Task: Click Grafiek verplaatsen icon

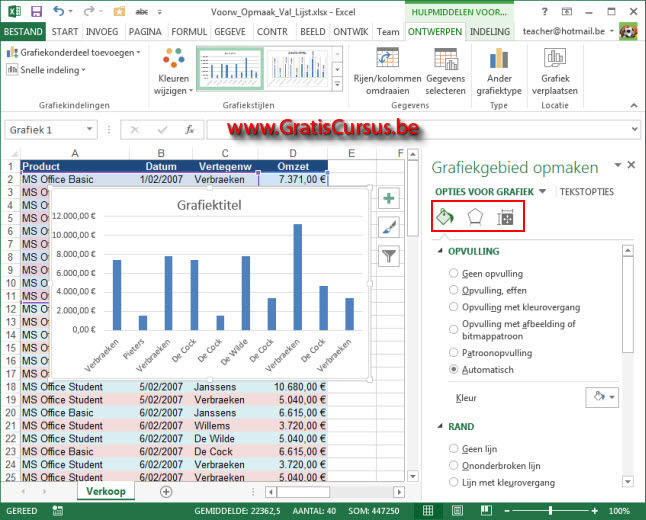Action: [555, 58]
